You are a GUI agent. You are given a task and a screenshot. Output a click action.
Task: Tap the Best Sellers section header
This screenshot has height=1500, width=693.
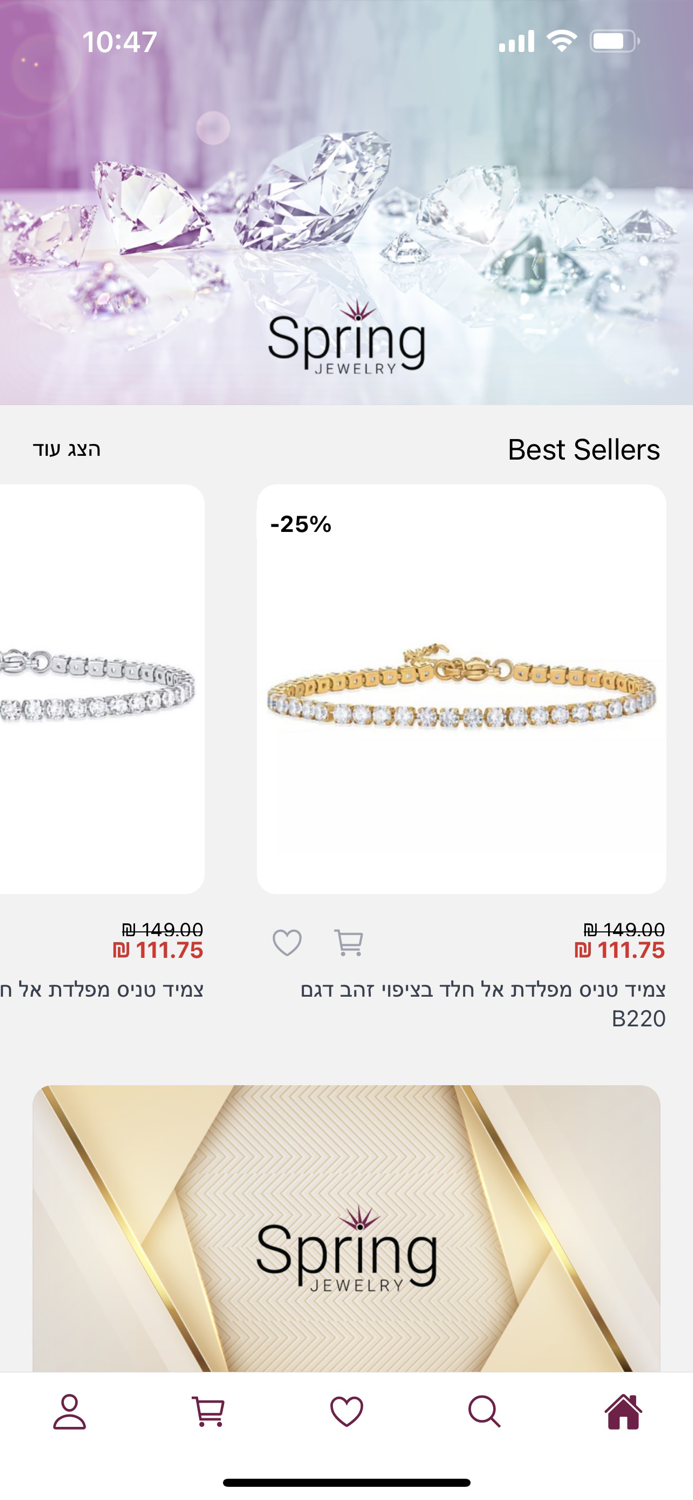pos(584,449)
